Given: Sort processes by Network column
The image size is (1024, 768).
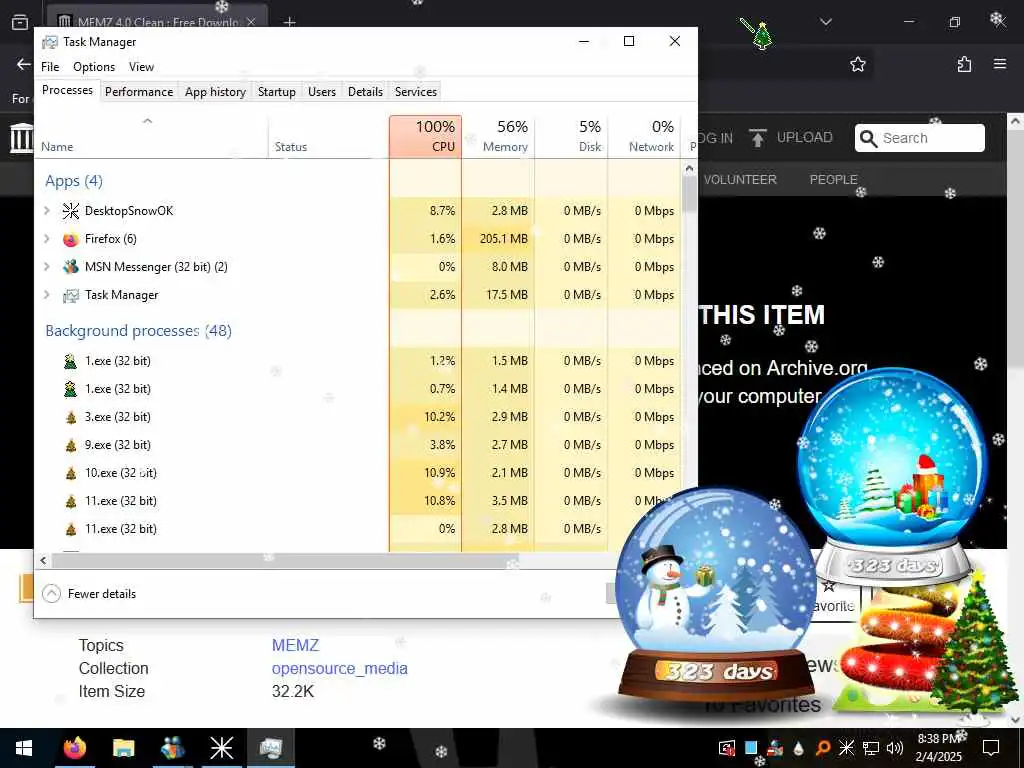Looking at the screenshot, I should [x=645, y=136].
